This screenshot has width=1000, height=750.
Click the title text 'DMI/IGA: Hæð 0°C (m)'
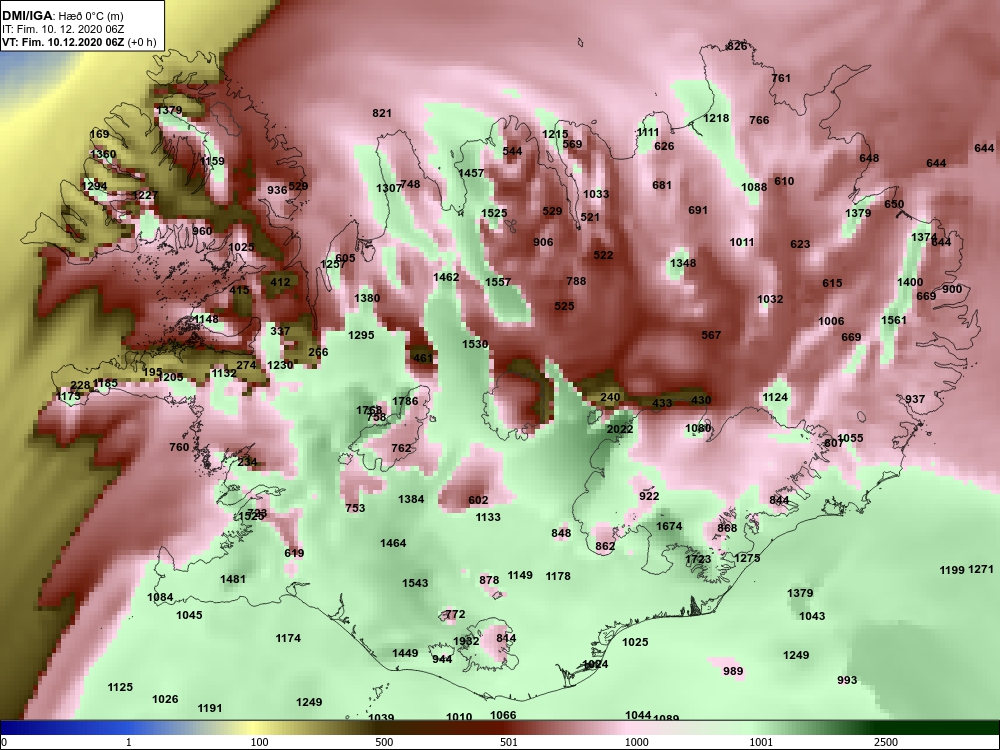click(62, 16)
